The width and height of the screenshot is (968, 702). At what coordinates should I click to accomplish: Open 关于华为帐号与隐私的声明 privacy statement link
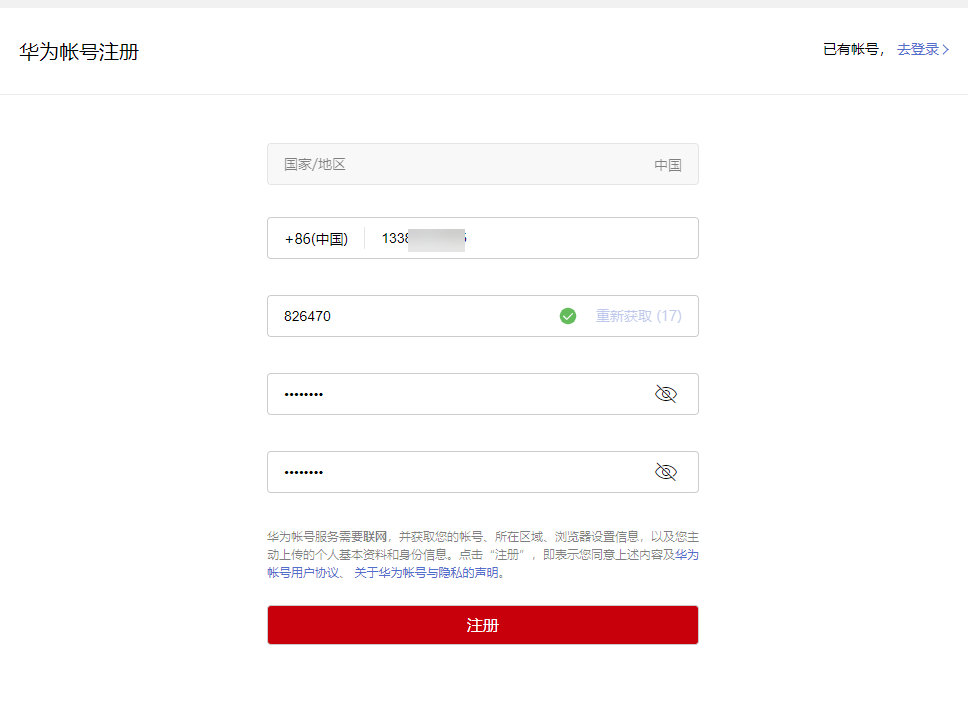[426, 573]
